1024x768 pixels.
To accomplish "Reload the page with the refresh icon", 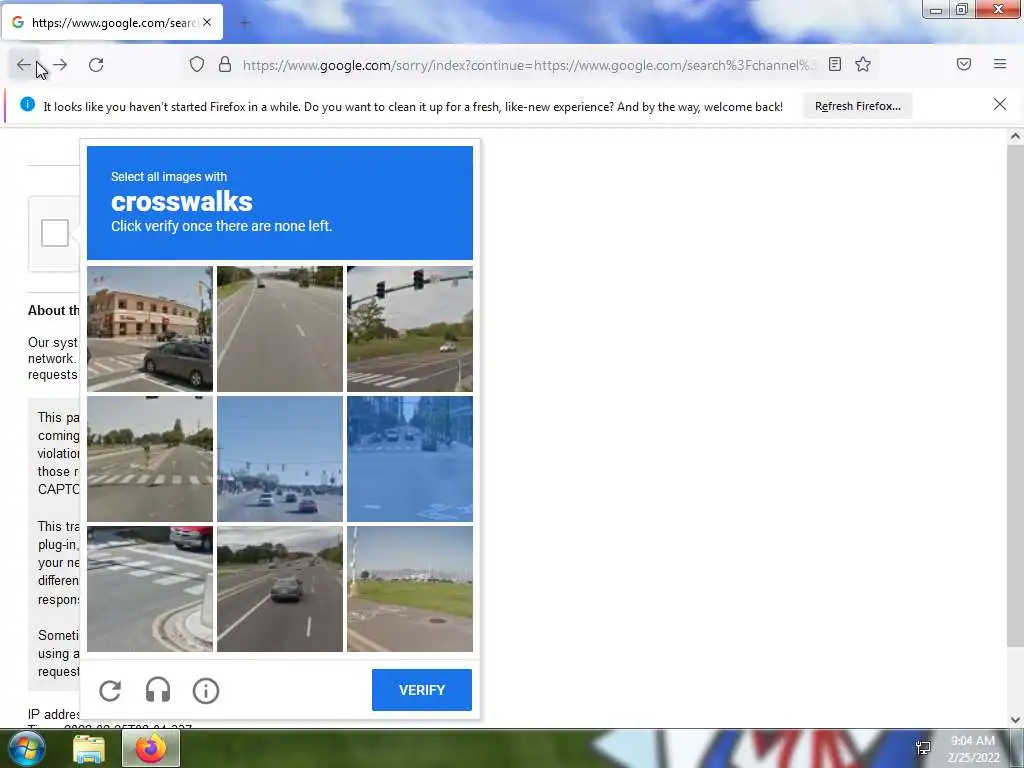I will pos(96,65).
